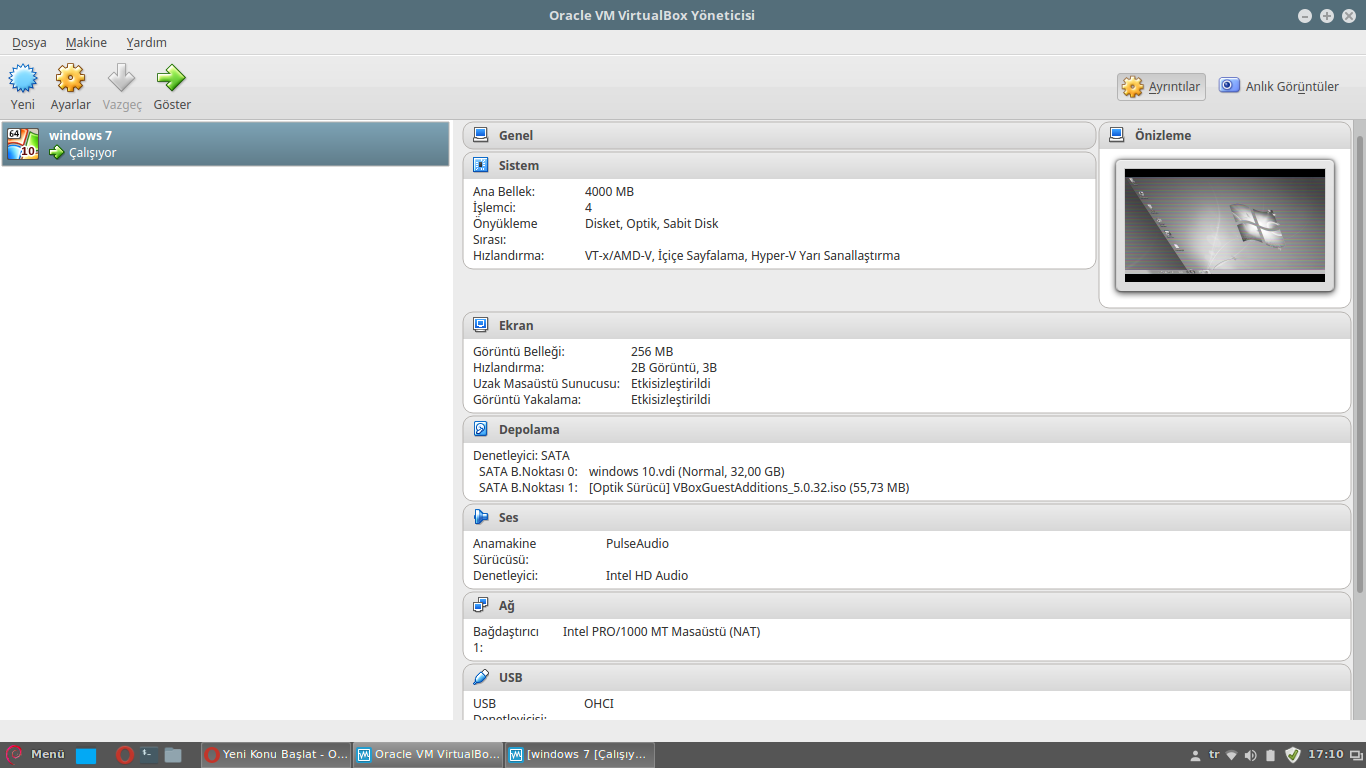Click the 'Ana Bellek:' label
Image resolution: width=1366 pixels, height=768 pixels.
coord(504,192)
